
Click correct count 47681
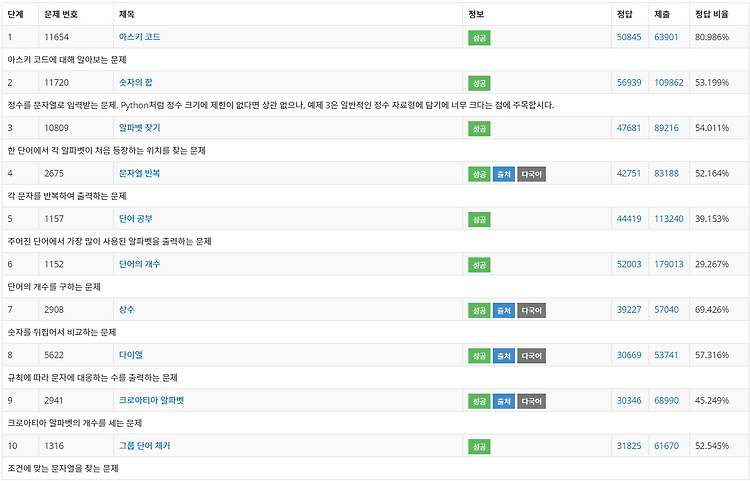[x=629, y=128]
